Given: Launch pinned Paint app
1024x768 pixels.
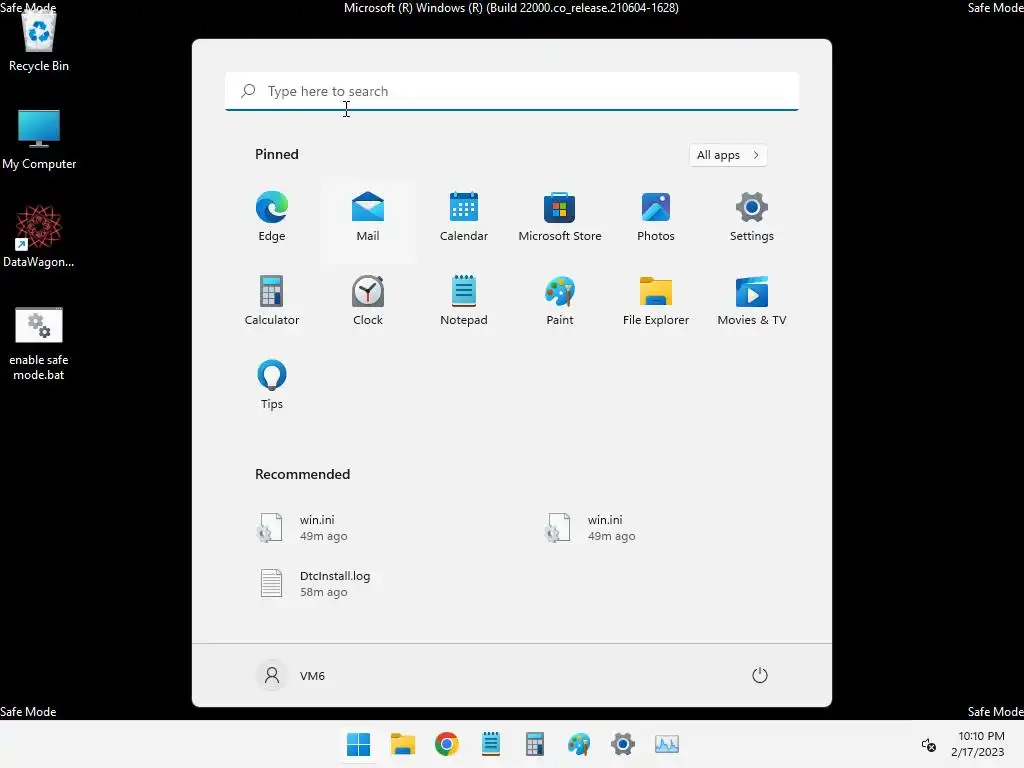Looking at the screenshot, I should pyautogui.click(x=560, y=300).
